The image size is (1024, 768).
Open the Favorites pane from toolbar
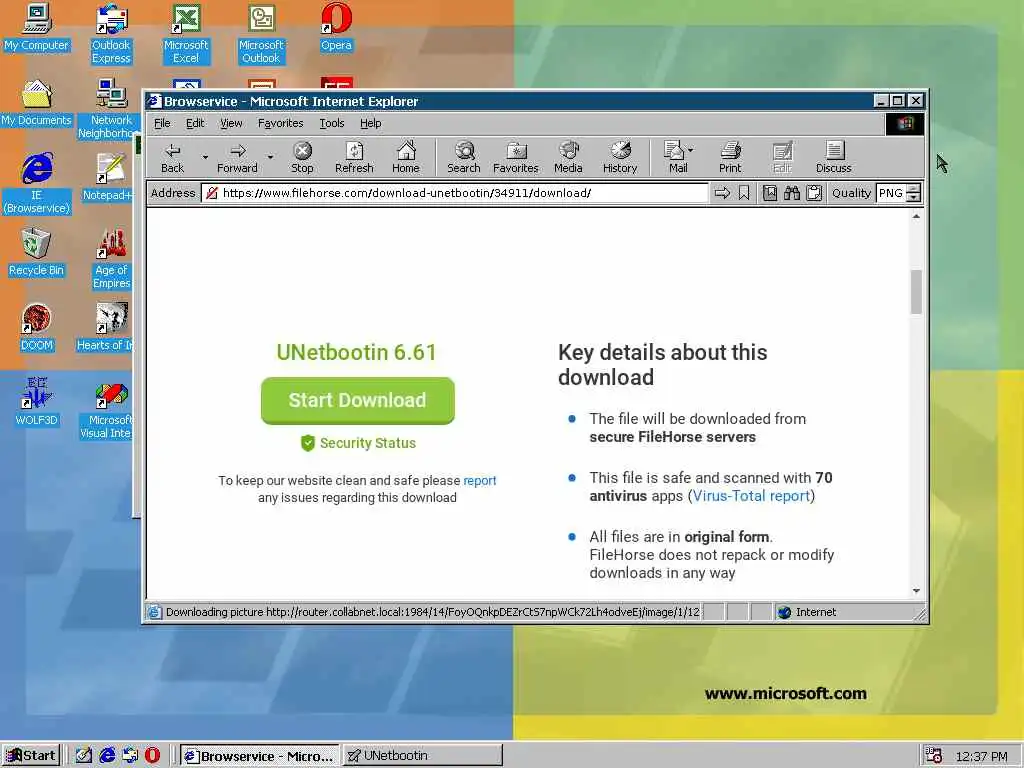[x=516, y=158]
